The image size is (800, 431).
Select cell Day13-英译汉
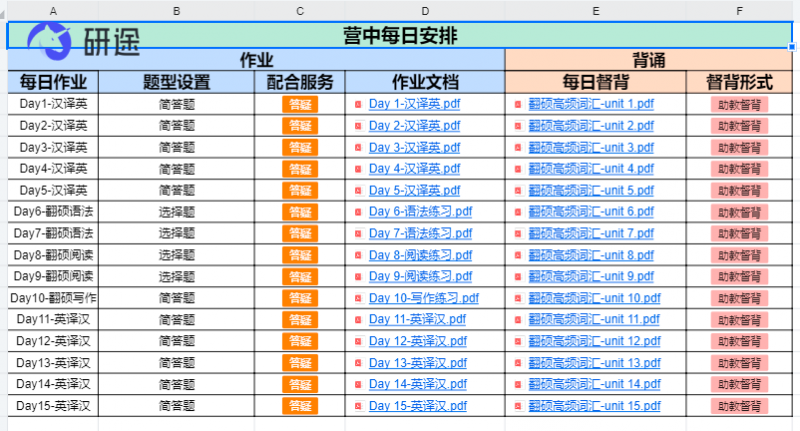[x=53, y=363]
